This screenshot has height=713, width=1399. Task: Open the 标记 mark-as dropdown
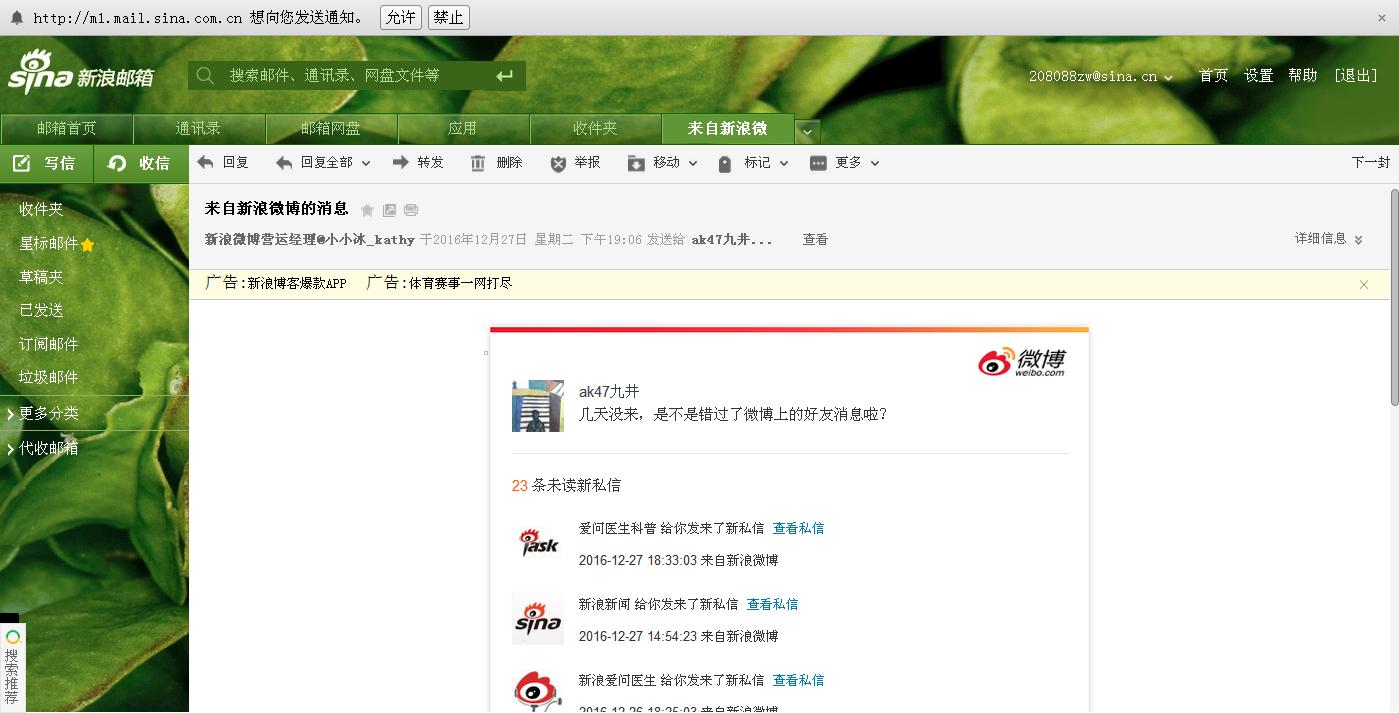pos(753,163)
